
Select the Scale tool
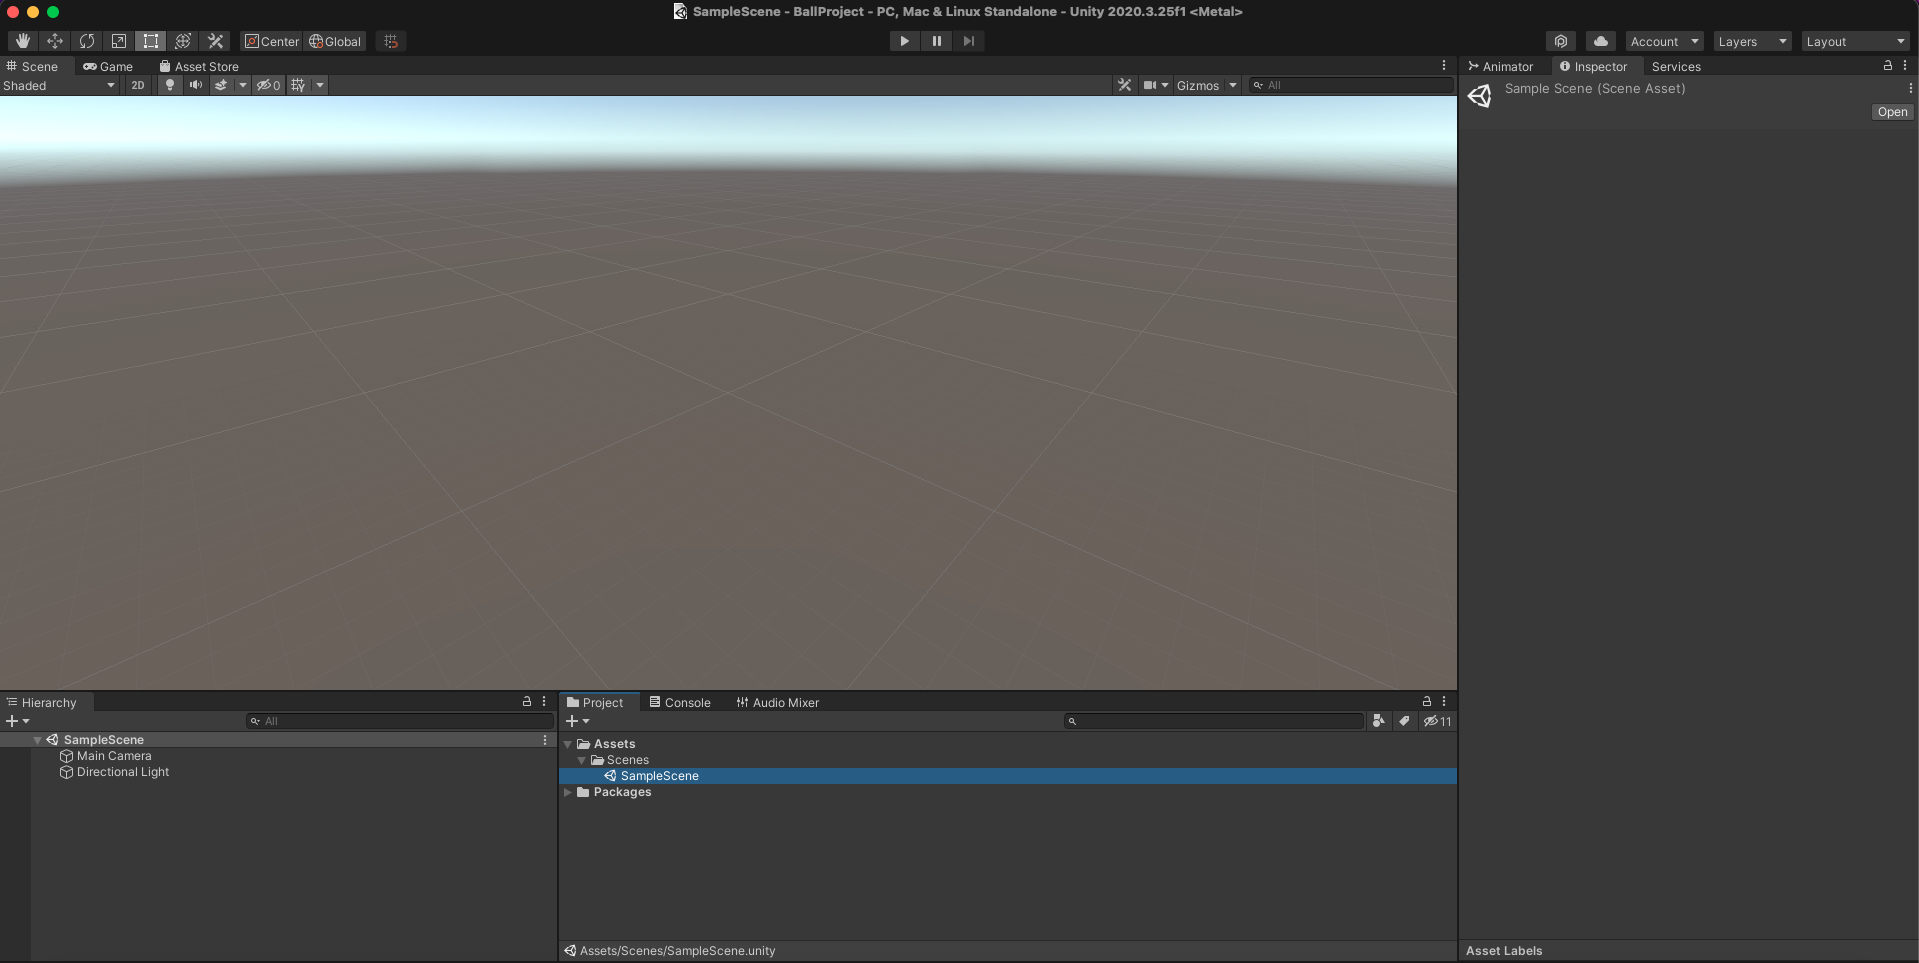[119, 41]
